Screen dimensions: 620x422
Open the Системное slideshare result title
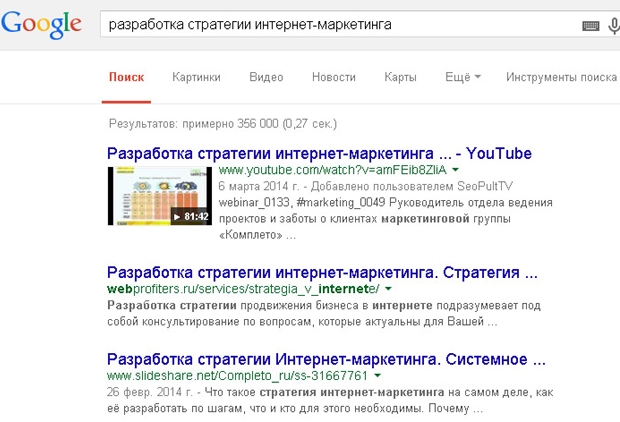[x=326, y=360]
